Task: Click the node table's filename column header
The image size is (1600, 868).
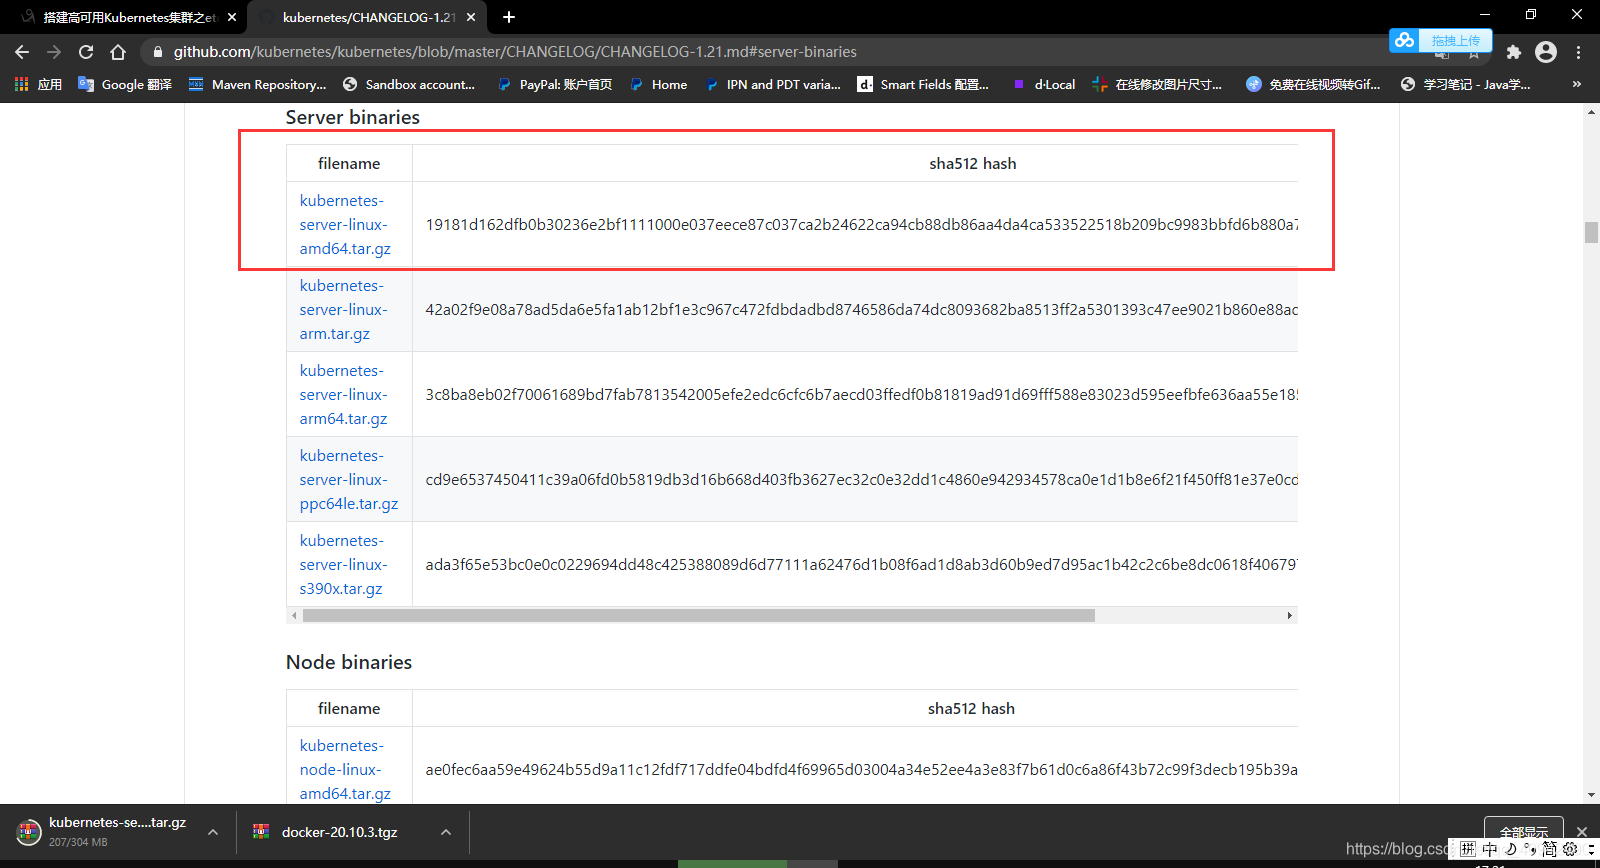Action: (349, 708)
